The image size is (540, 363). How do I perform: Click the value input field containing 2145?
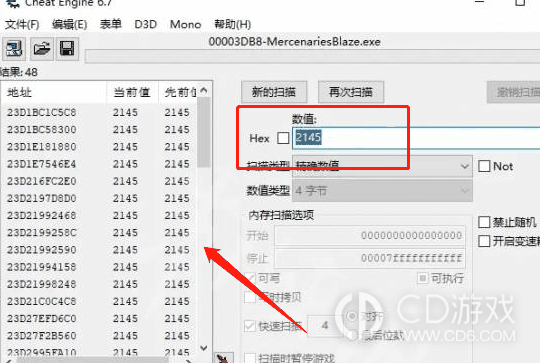coord(416,138)
